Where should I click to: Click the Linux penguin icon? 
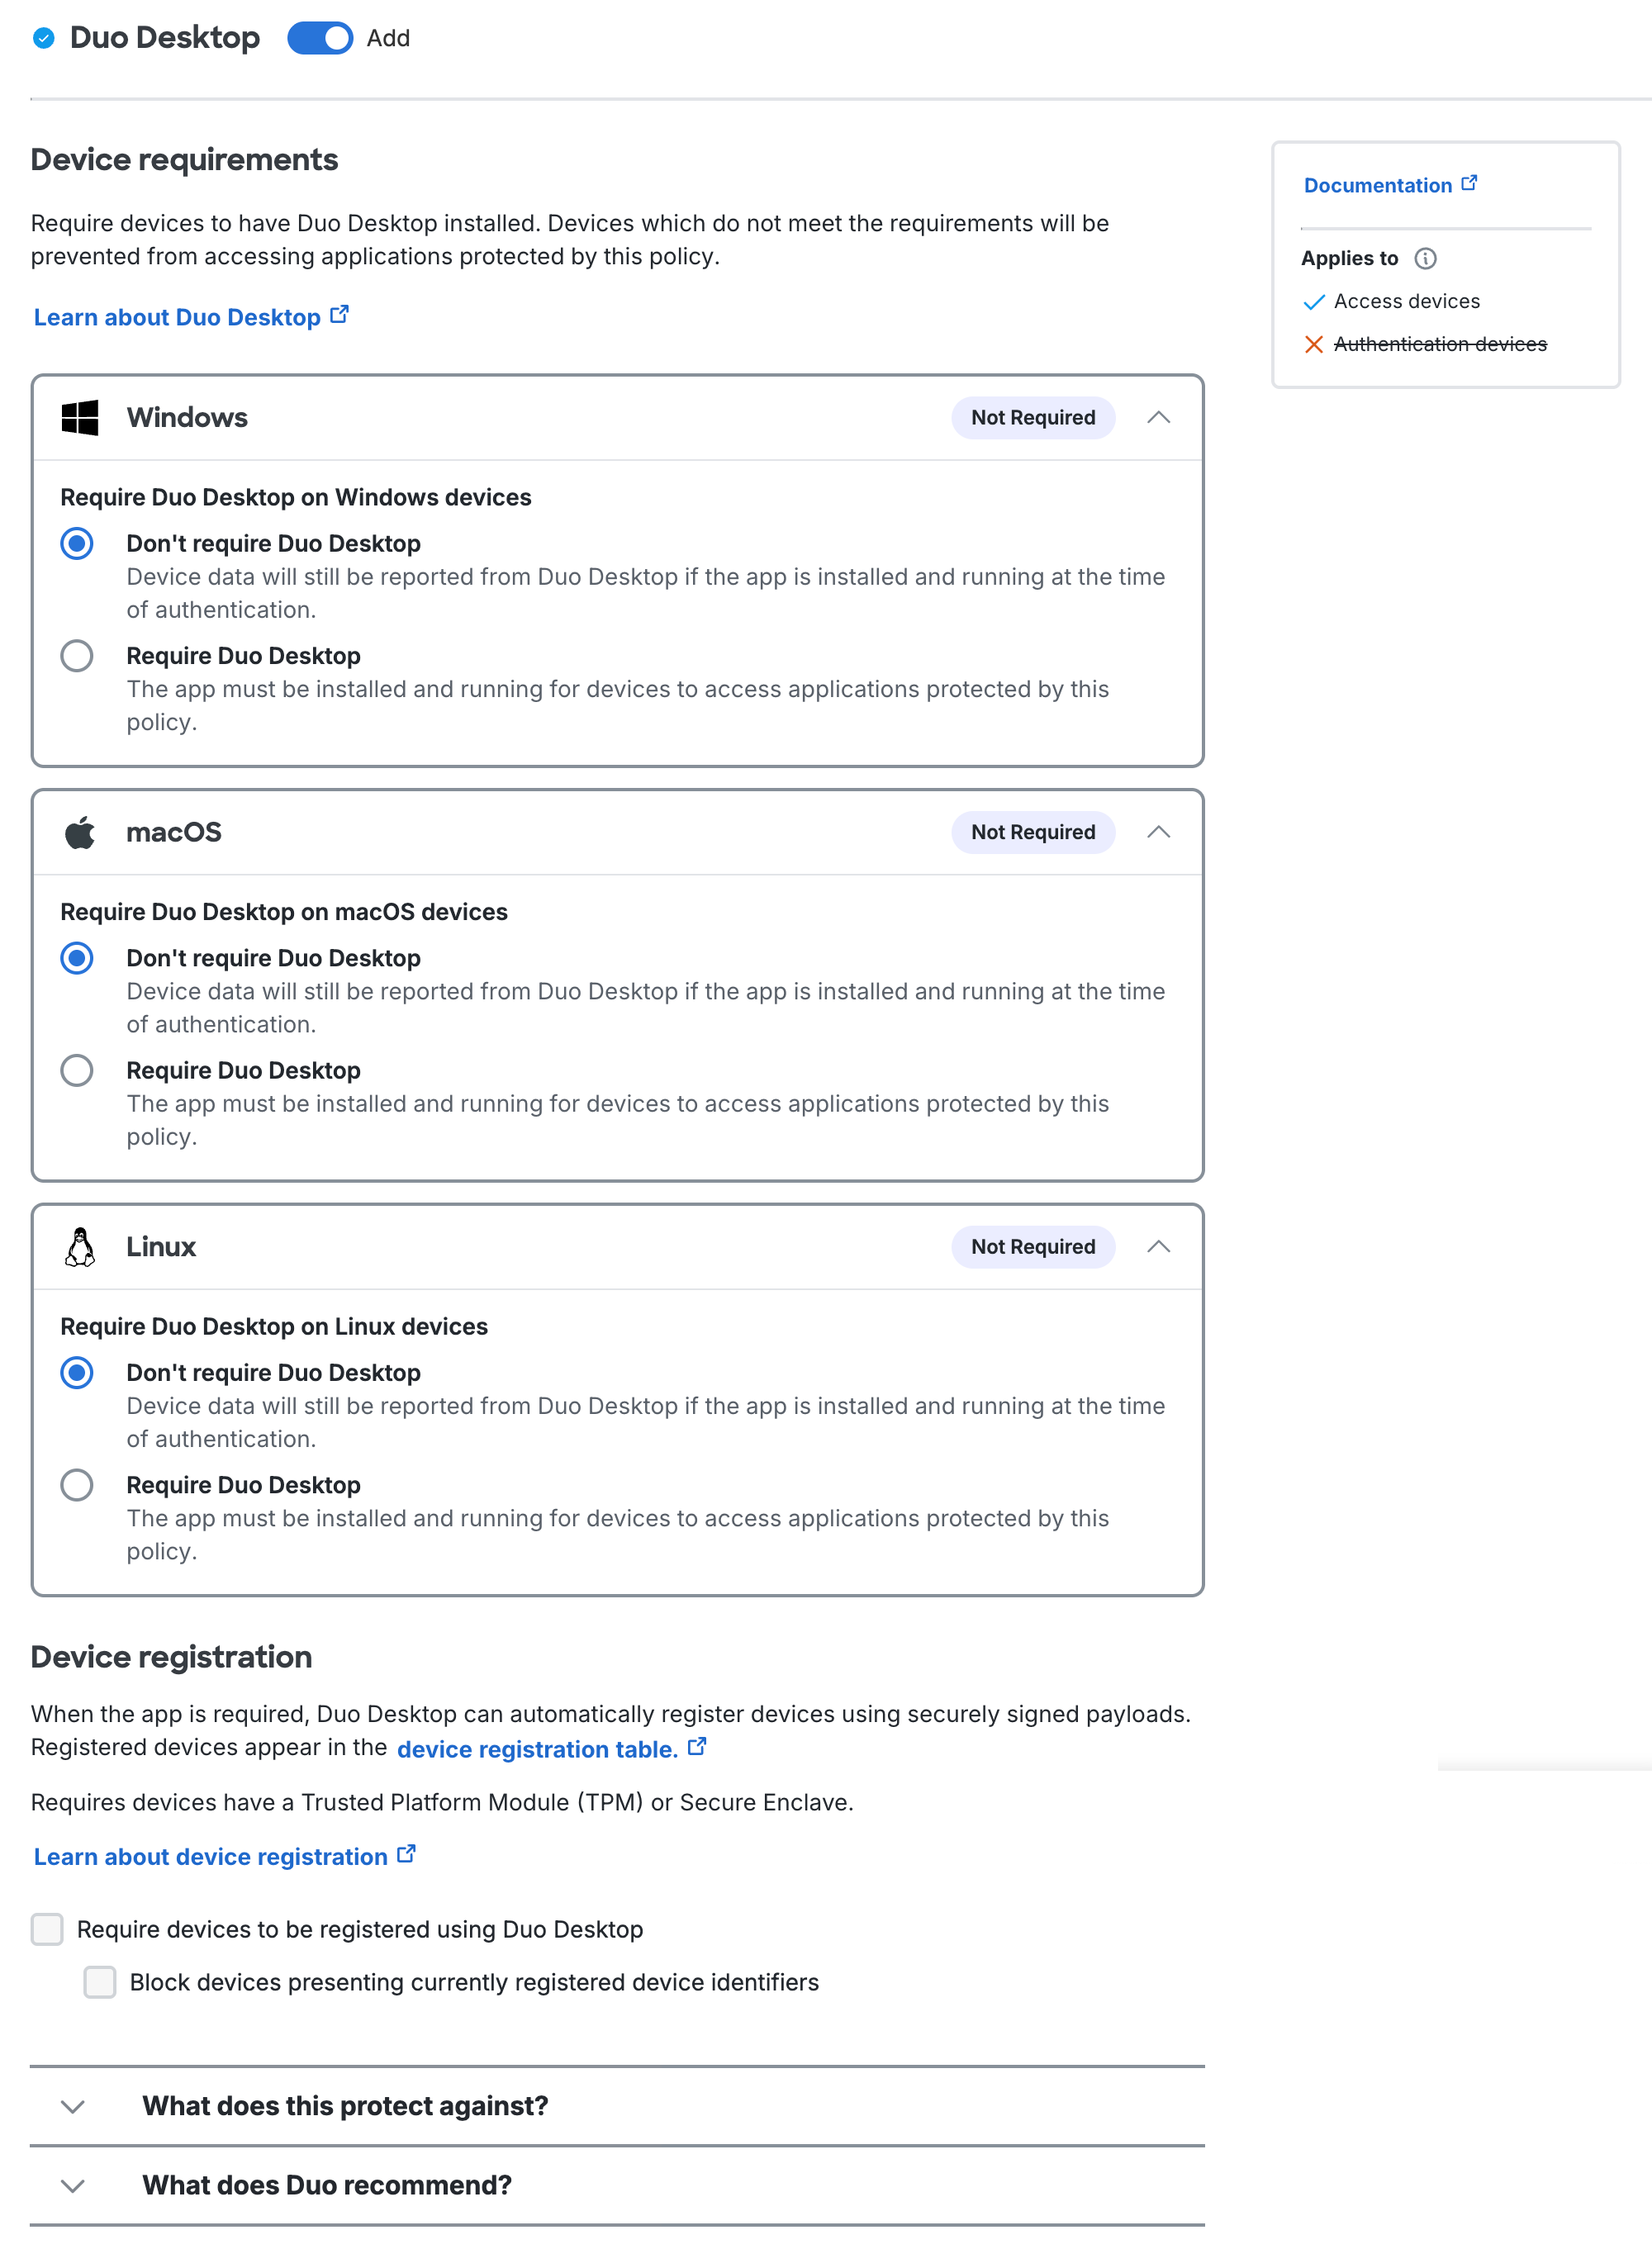[x=81, y=1247]
